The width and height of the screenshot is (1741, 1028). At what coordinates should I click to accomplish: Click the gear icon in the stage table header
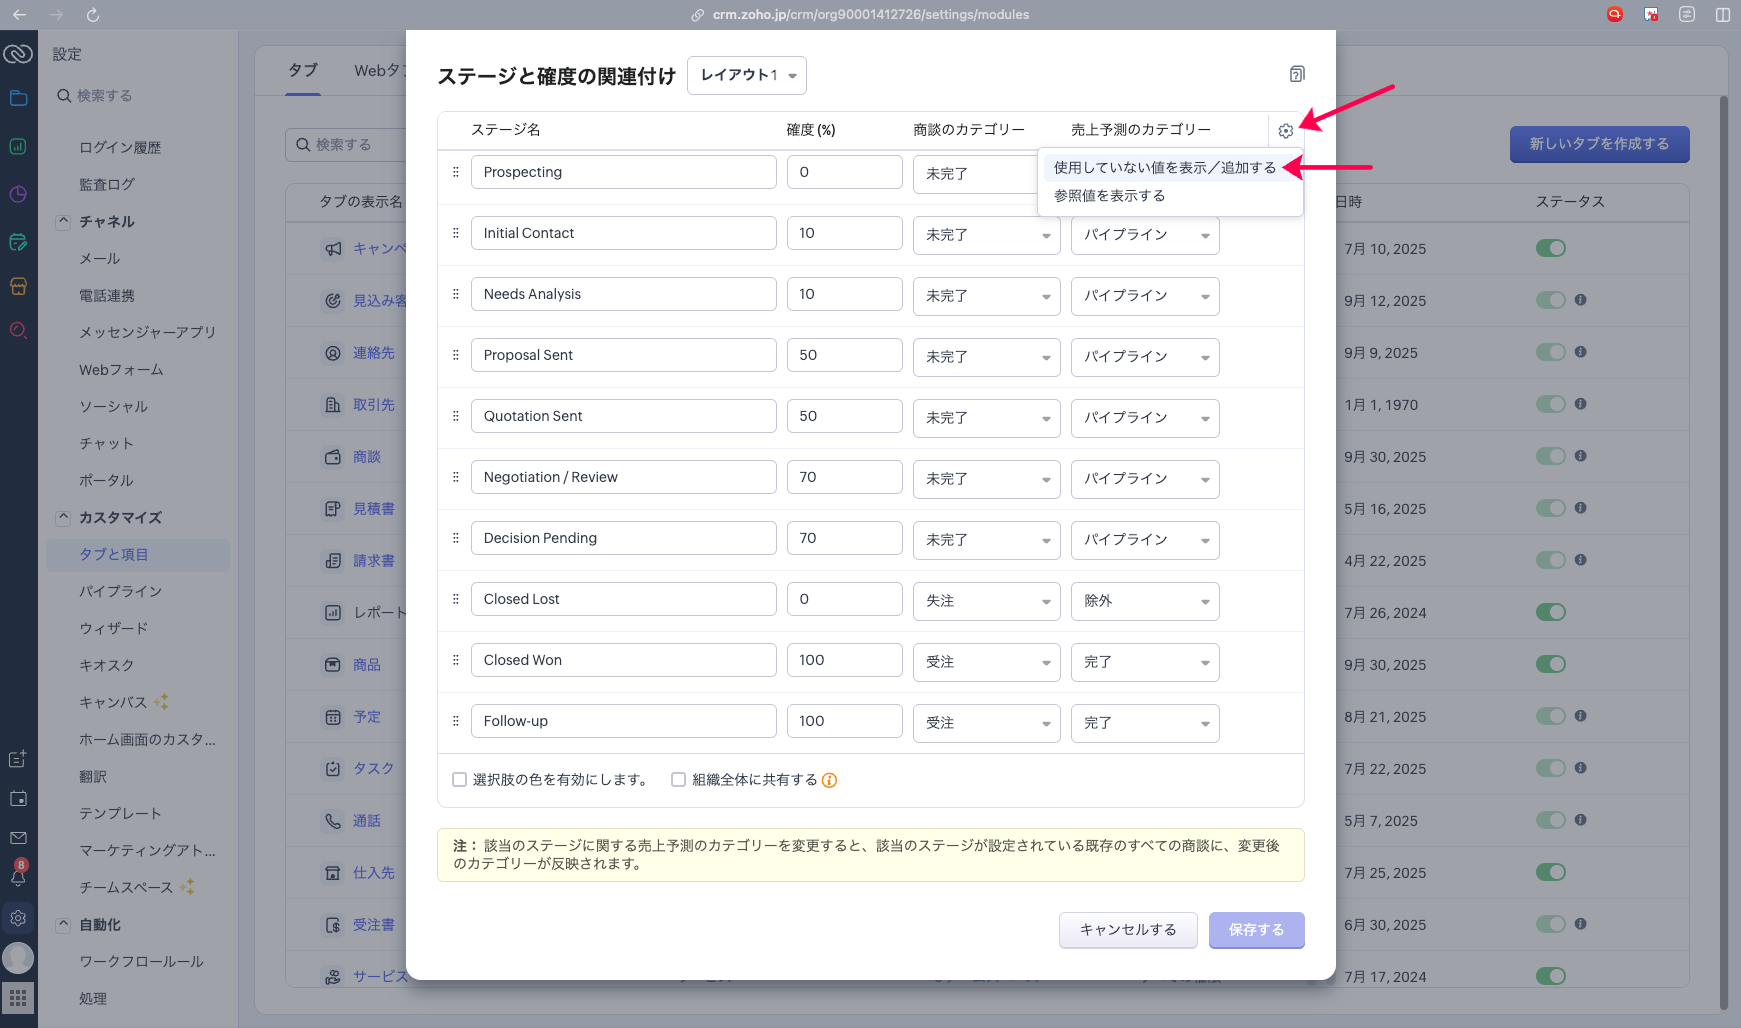[x=1285, y=131]
